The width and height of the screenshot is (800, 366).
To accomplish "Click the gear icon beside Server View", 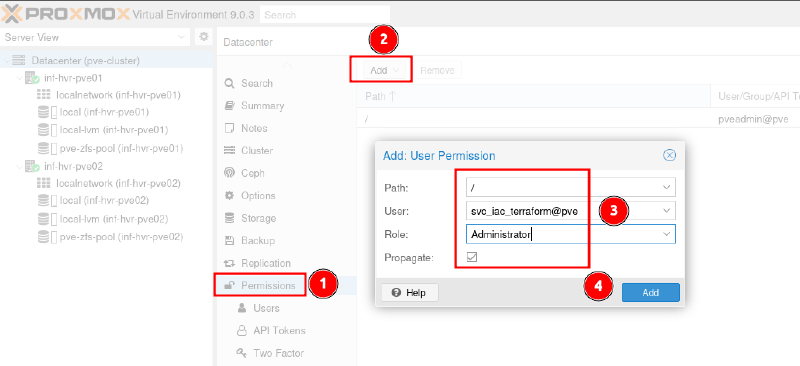I will pyautogui.click(x=204, y=37).
